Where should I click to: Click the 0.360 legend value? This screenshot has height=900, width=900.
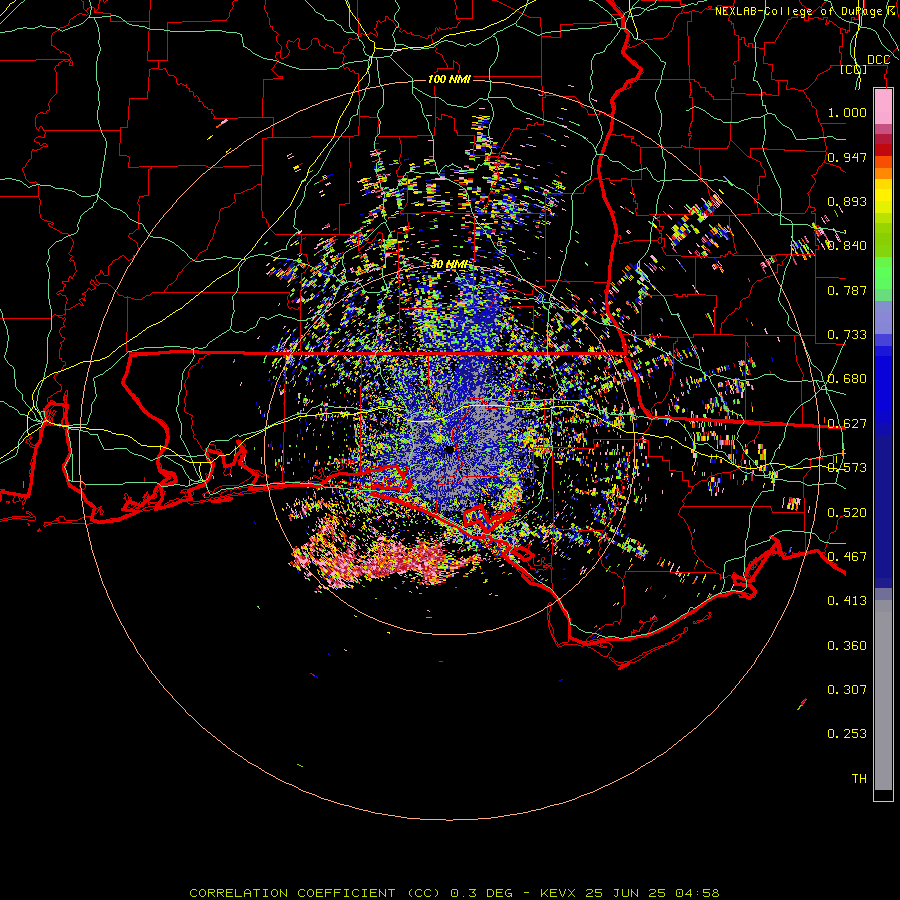coord(847,646)
